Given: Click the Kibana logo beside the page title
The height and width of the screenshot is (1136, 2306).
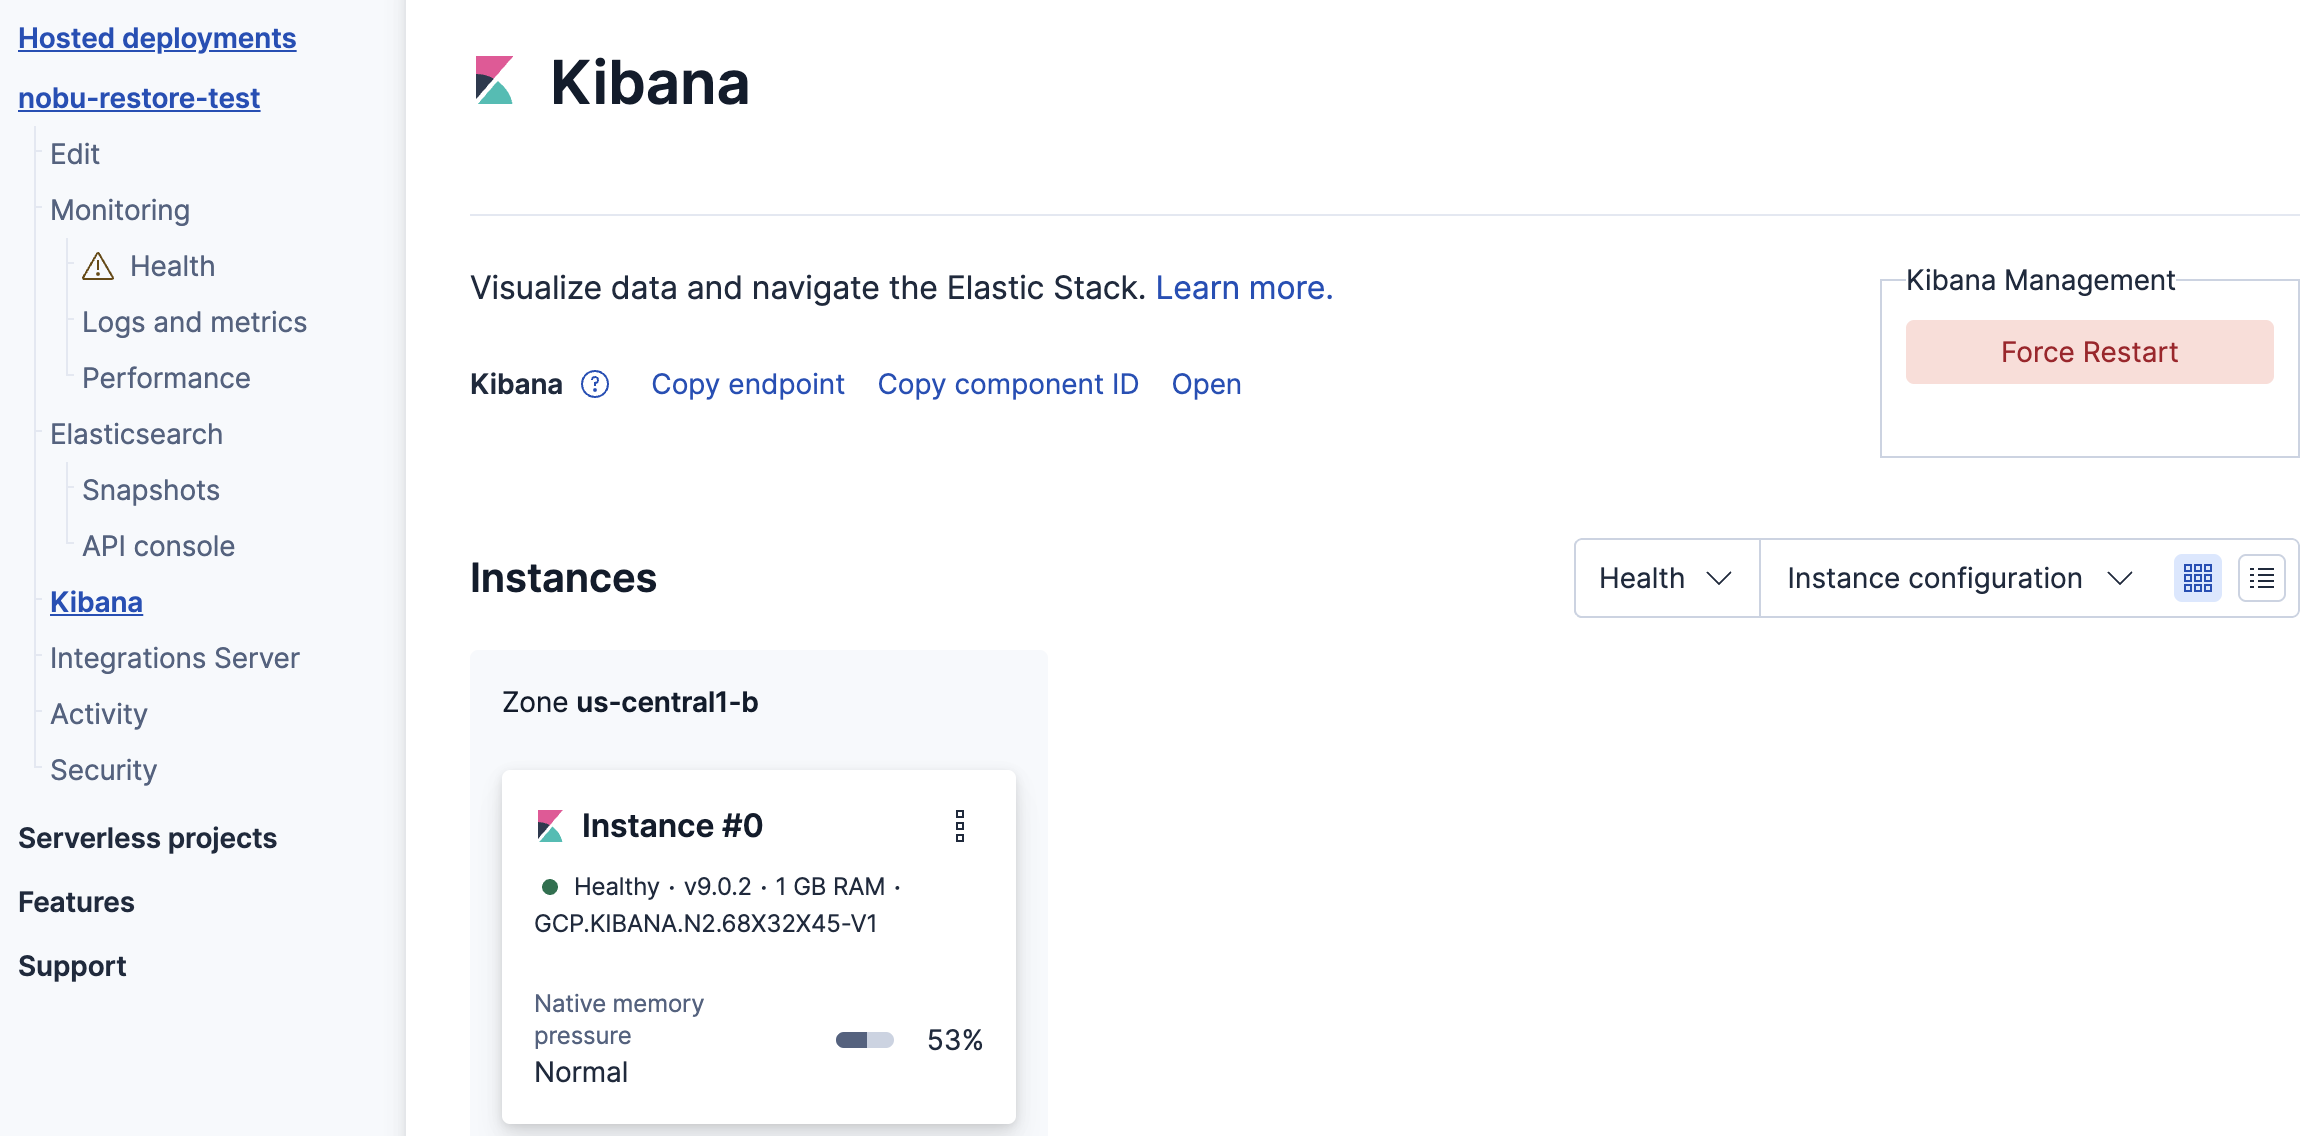Looking at the screenshot, I should coord(495,81).
